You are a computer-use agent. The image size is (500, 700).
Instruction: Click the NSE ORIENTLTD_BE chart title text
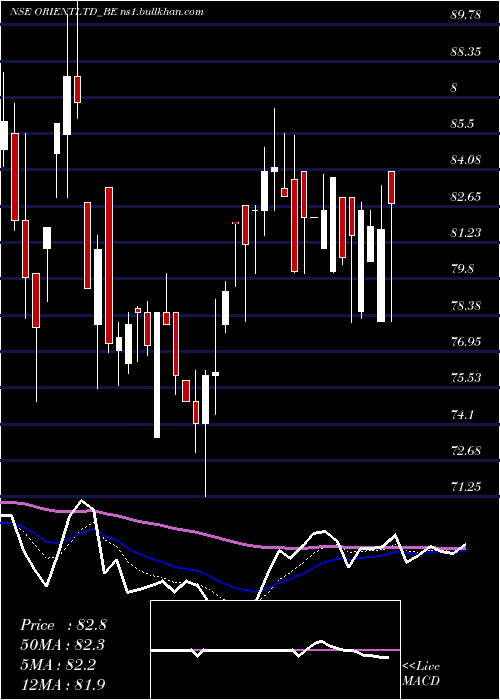107,12
